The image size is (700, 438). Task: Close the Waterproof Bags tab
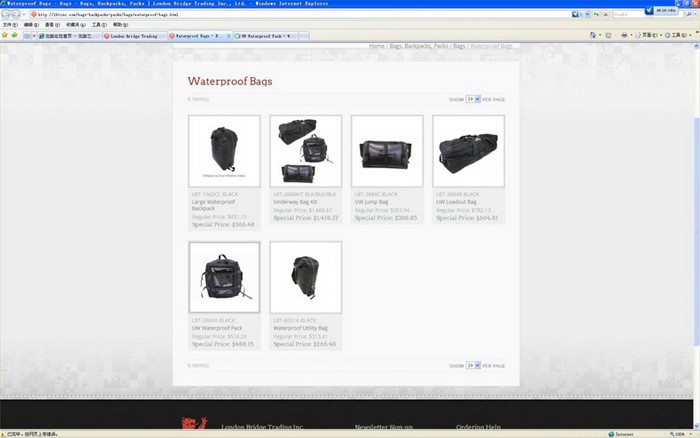229,36
